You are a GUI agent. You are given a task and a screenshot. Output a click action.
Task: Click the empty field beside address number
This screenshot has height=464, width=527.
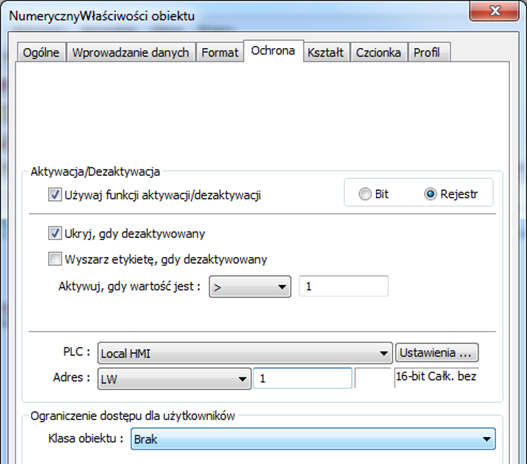372,378
